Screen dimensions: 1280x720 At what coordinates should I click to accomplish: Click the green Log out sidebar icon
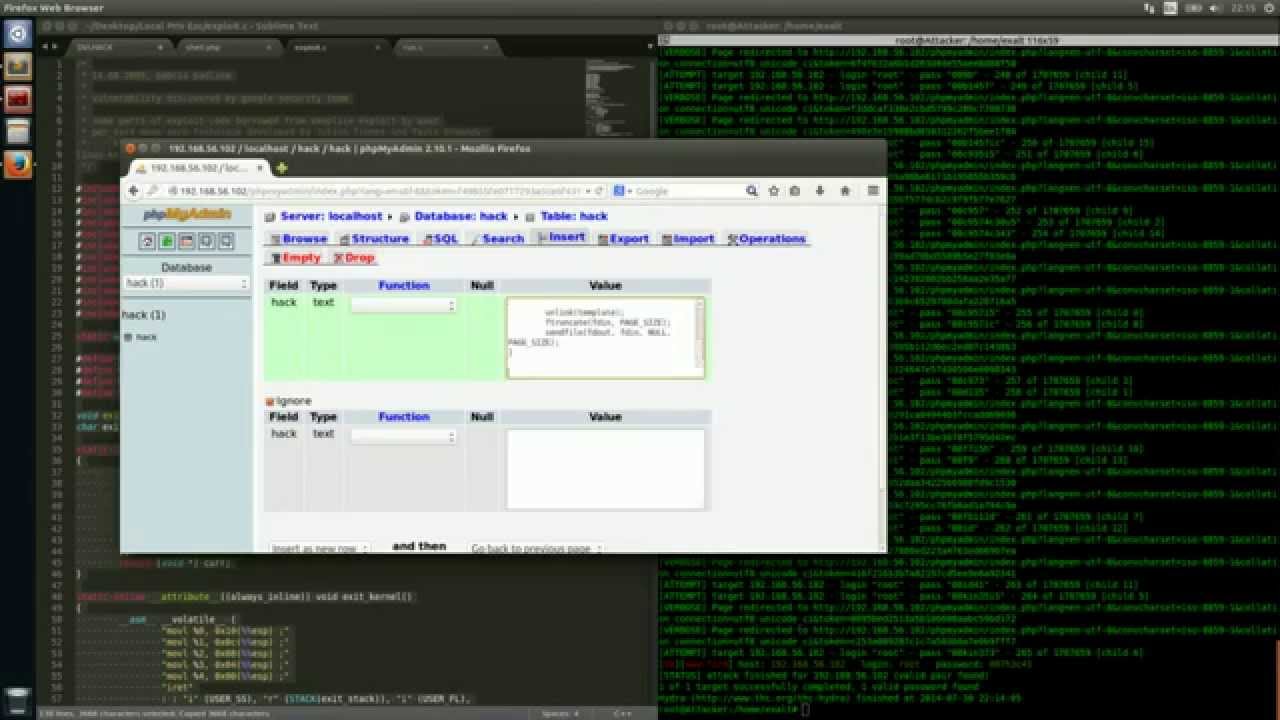click(x=167, y=241)
